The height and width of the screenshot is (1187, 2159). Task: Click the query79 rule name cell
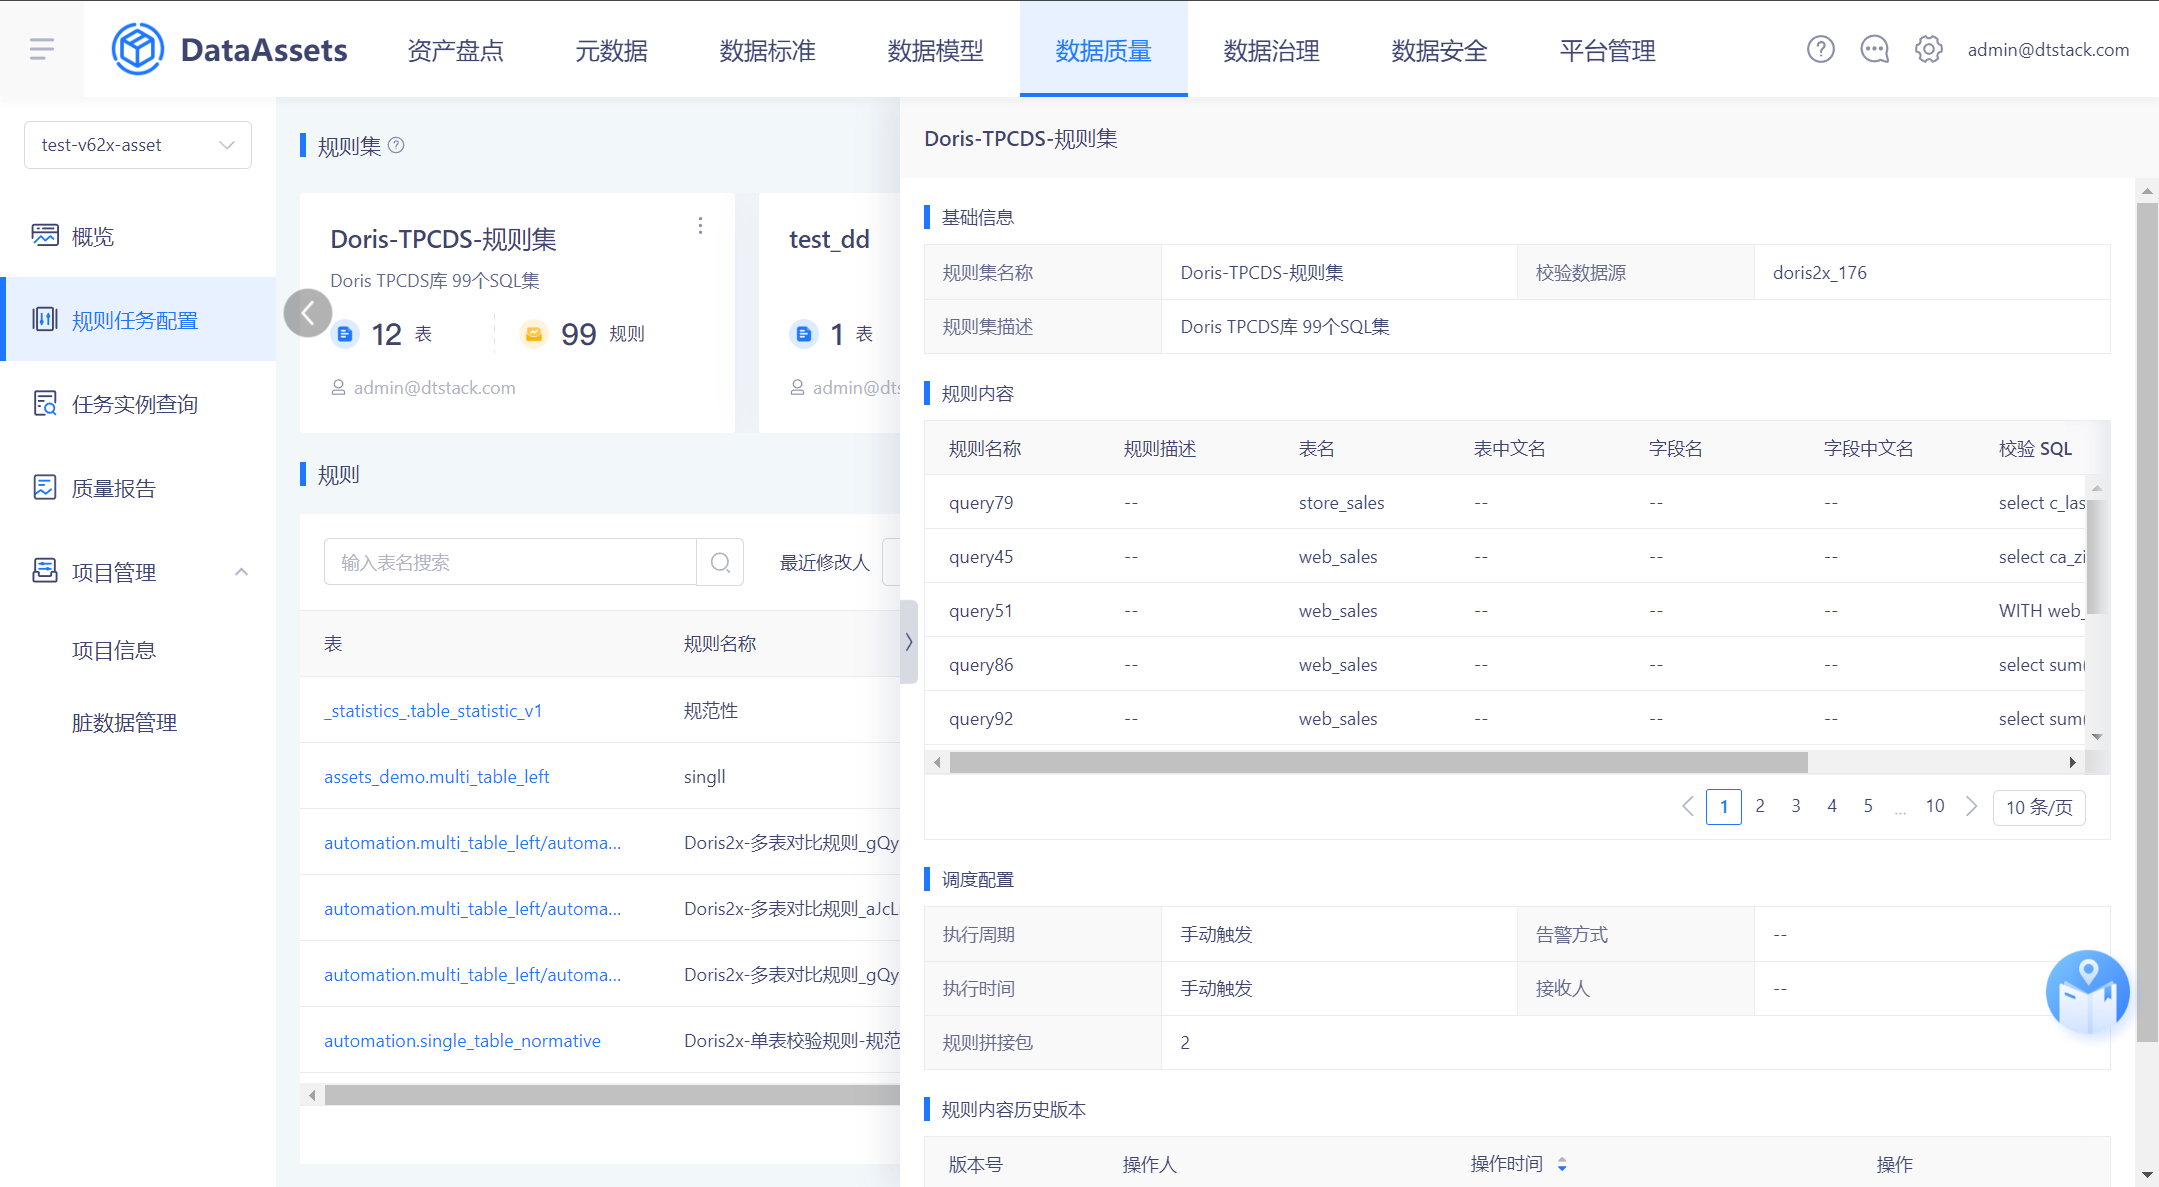(x=981, y=502)
